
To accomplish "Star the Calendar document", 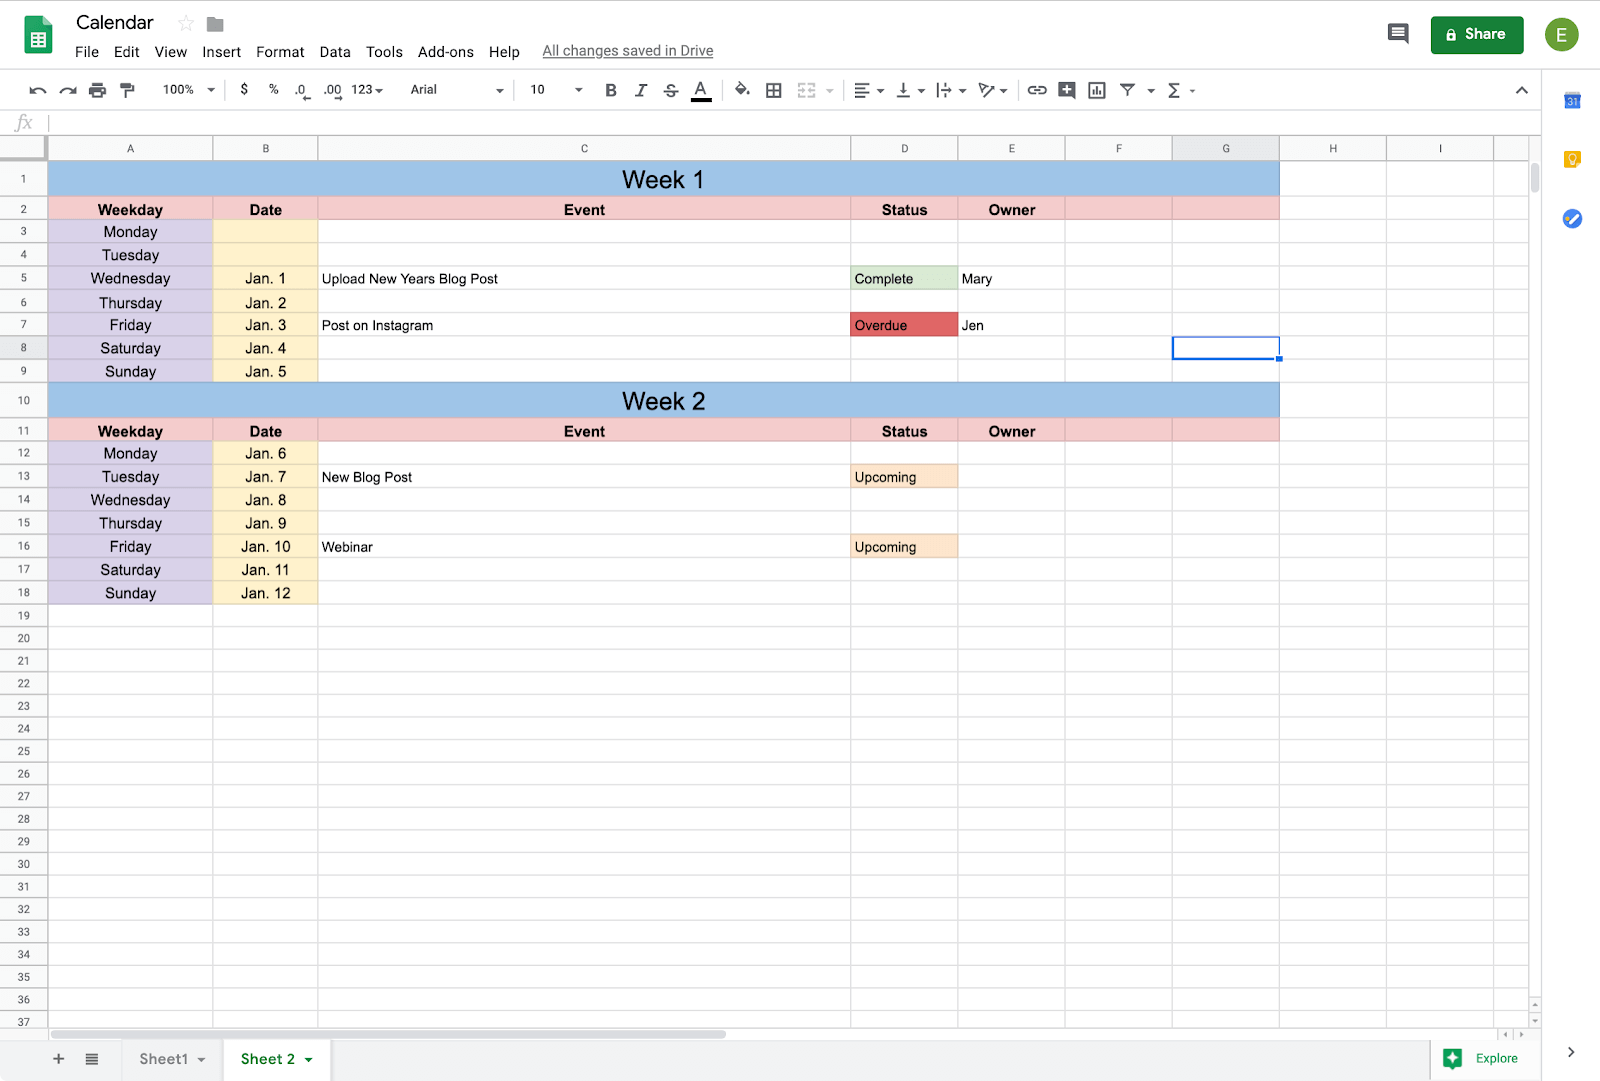I will tap(185, 23).
